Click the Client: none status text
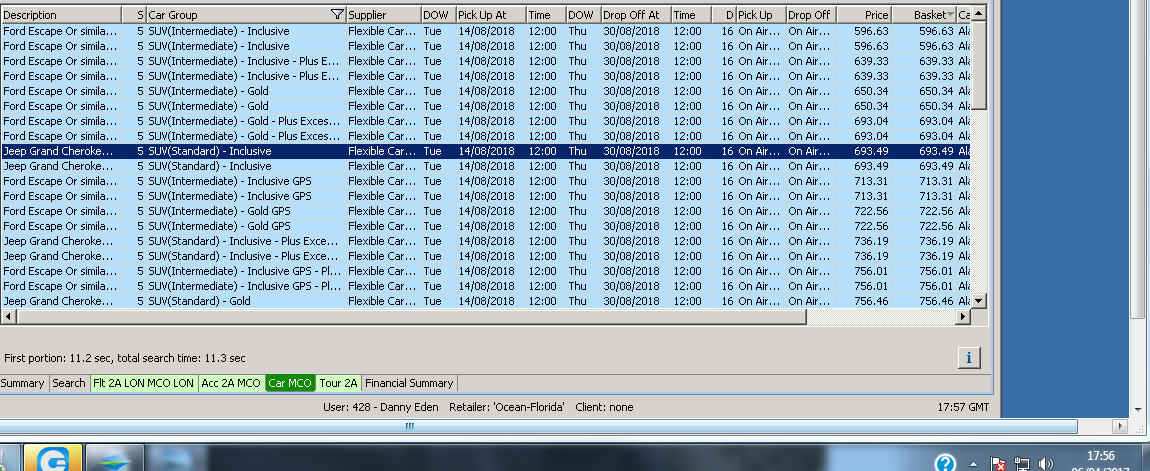 [604, 406]
